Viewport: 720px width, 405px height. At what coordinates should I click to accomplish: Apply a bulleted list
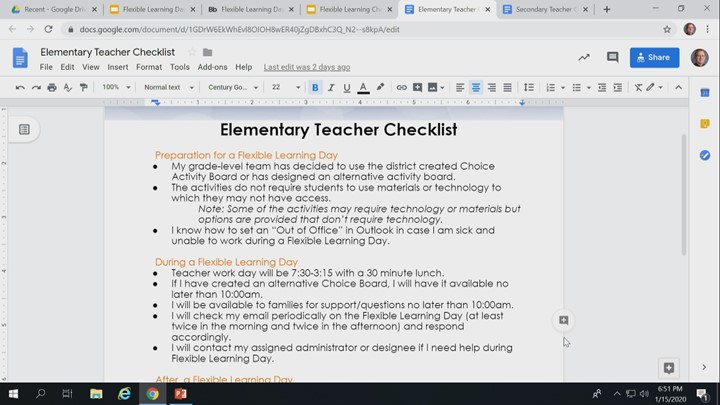tap(576, 87)
